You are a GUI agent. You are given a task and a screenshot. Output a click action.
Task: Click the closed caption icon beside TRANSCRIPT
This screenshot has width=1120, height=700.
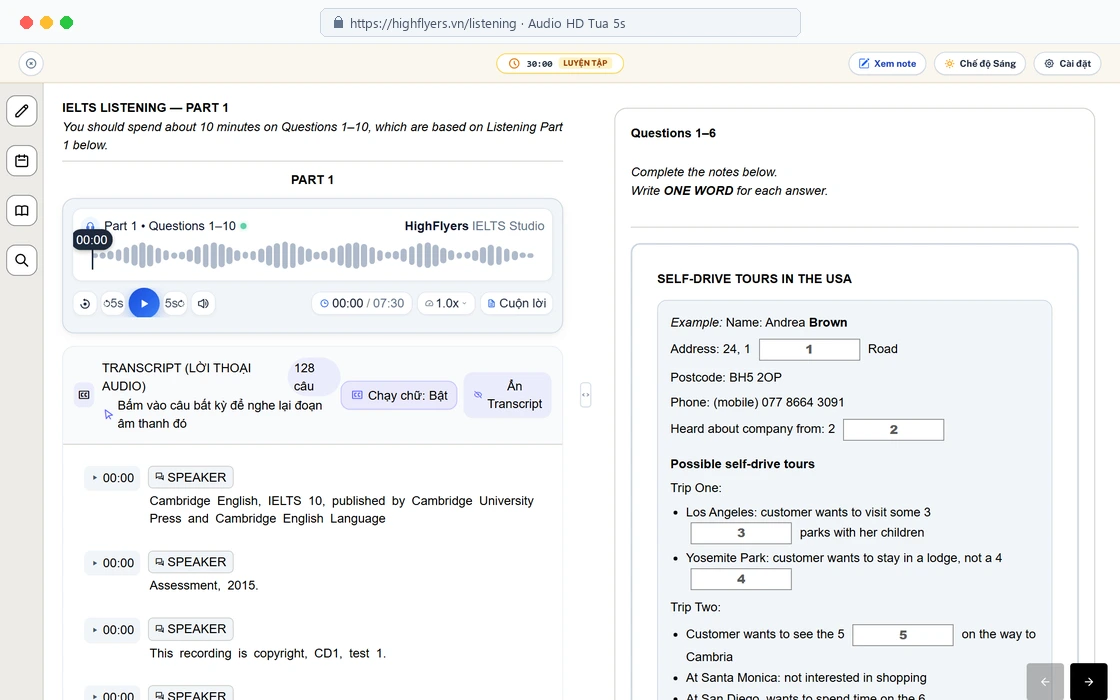84,395
